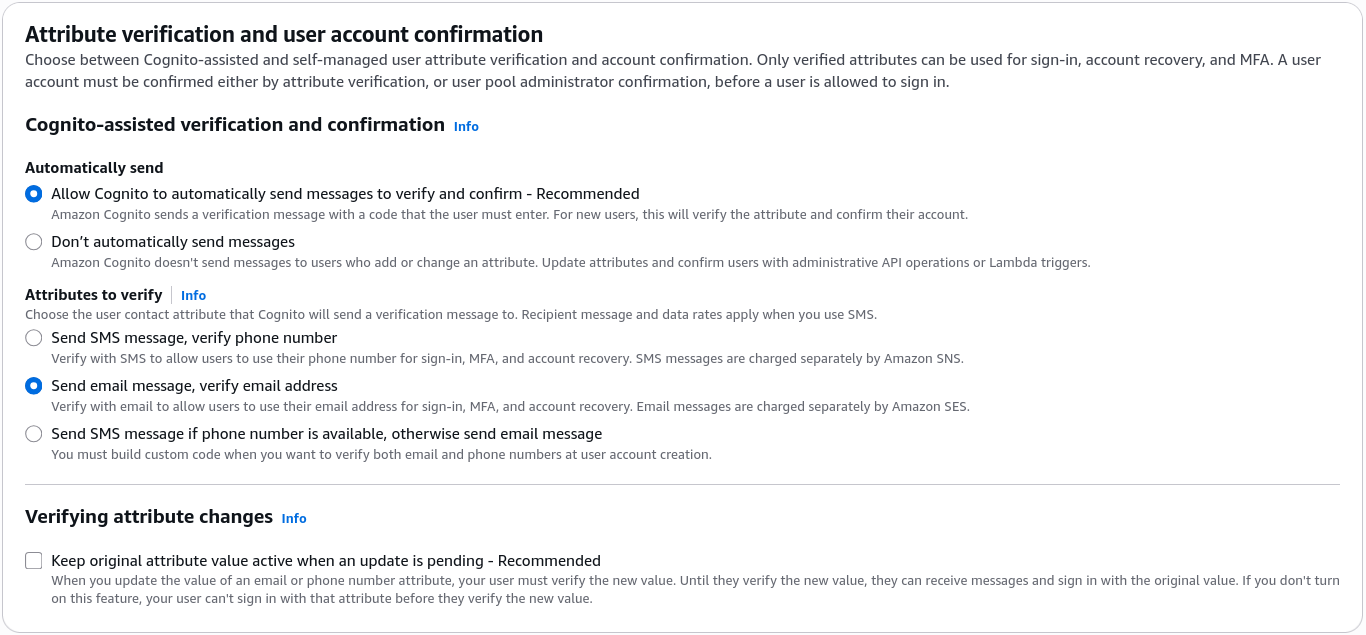Select Allow Cognito to automatically send messages radio
This screenshot has width=1366, height=635.
point(34,194)
